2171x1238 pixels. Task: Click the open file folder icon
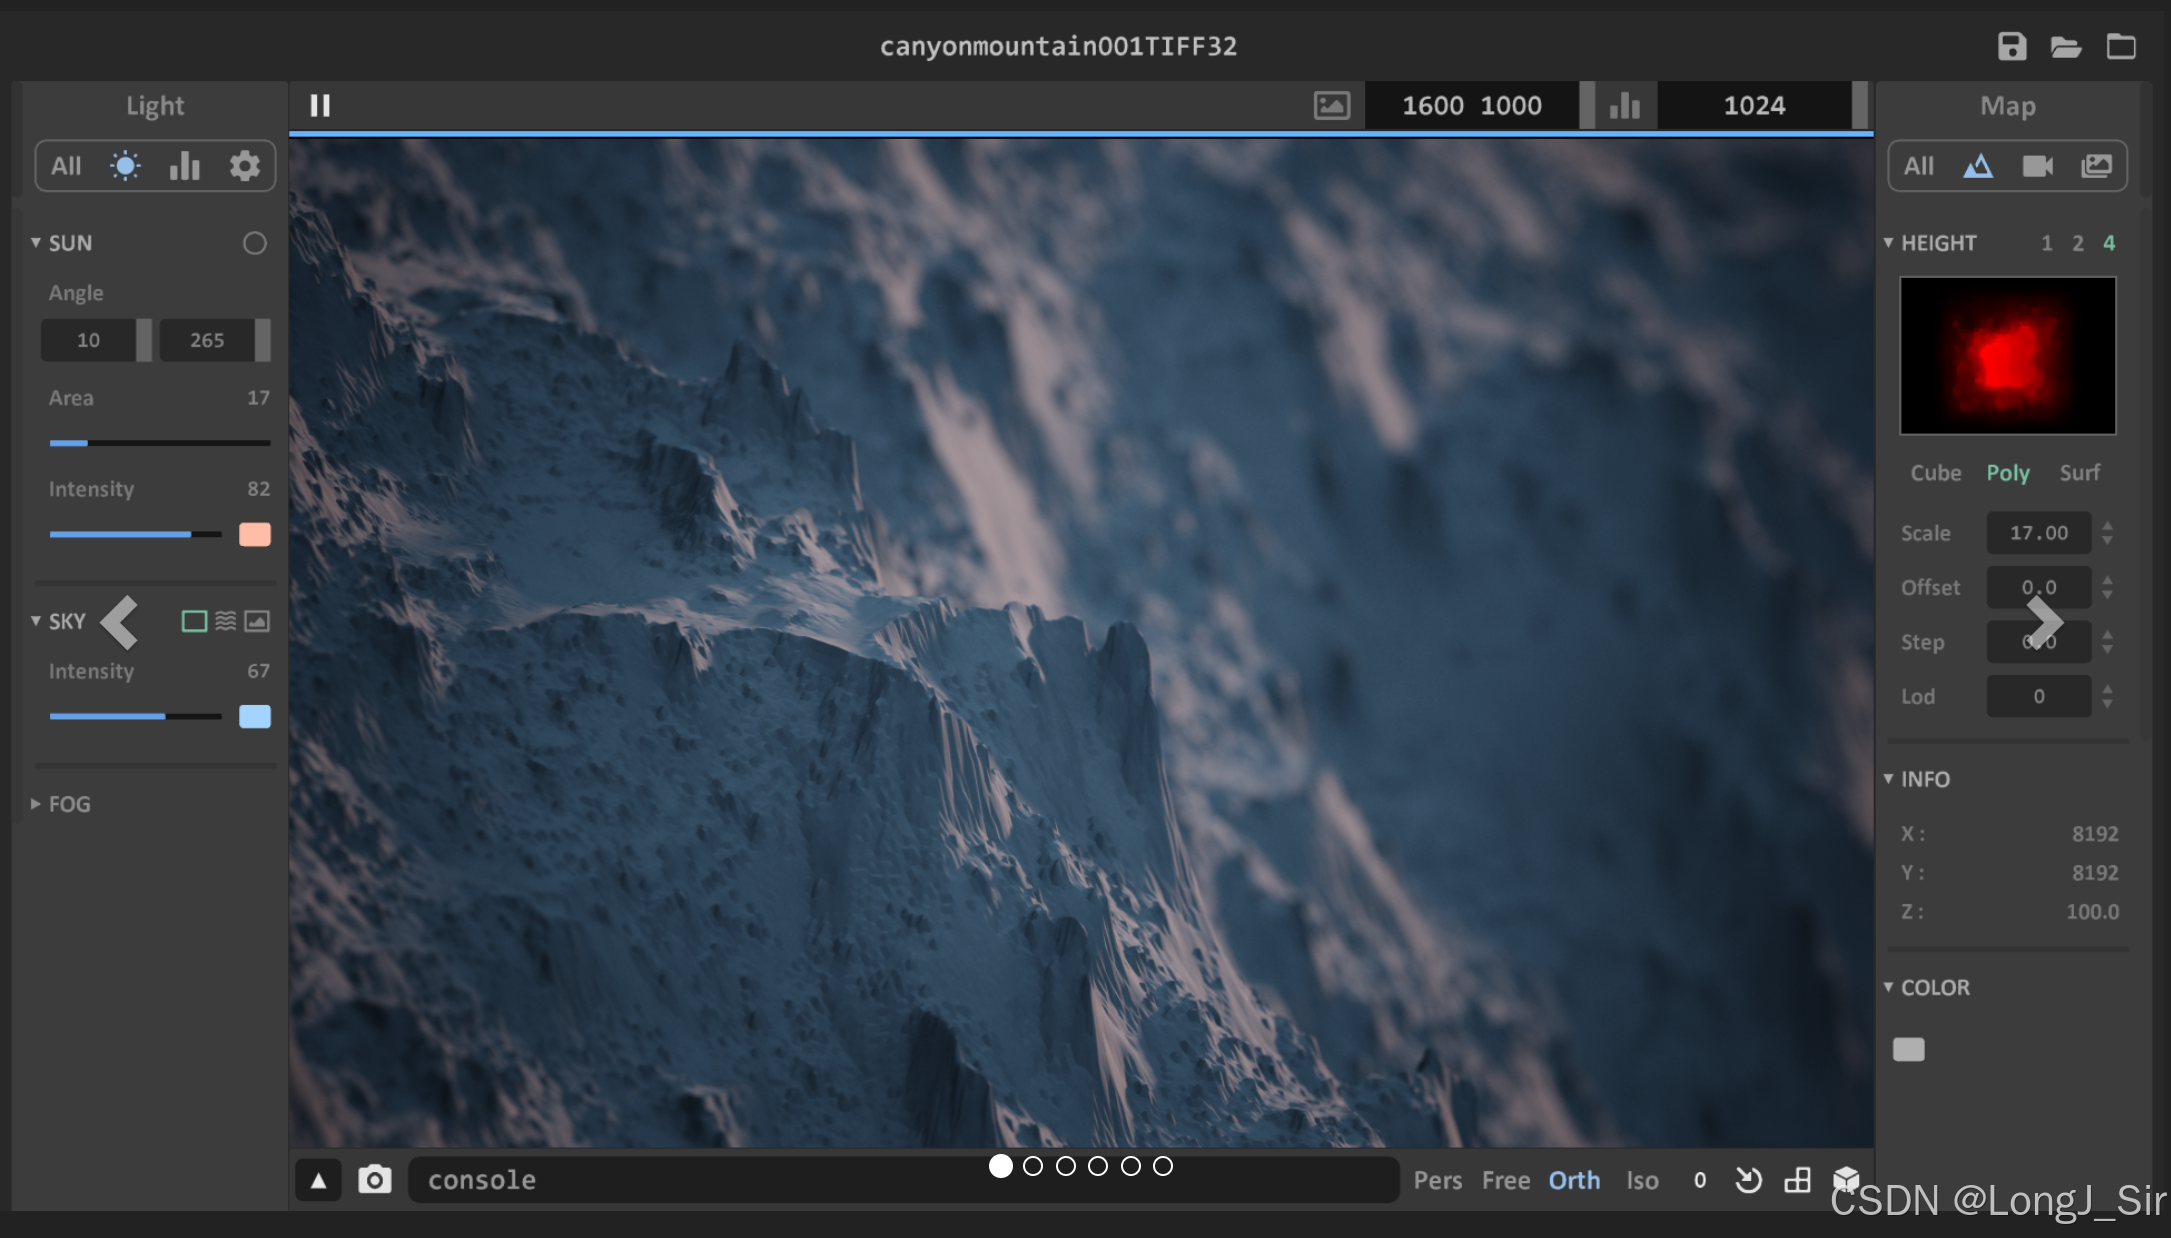point(2065,46)
